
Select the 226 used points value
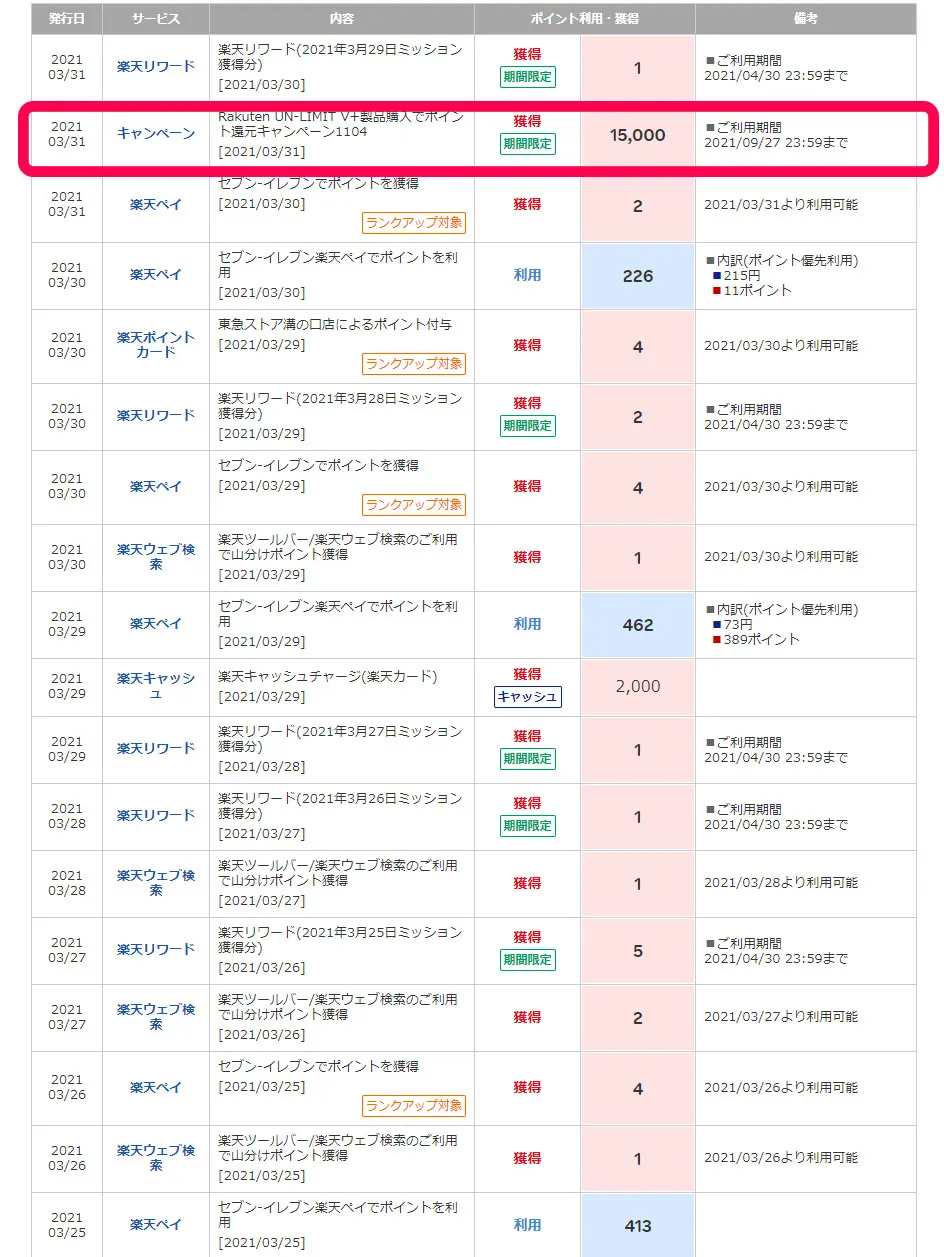(x=638, y=276)
